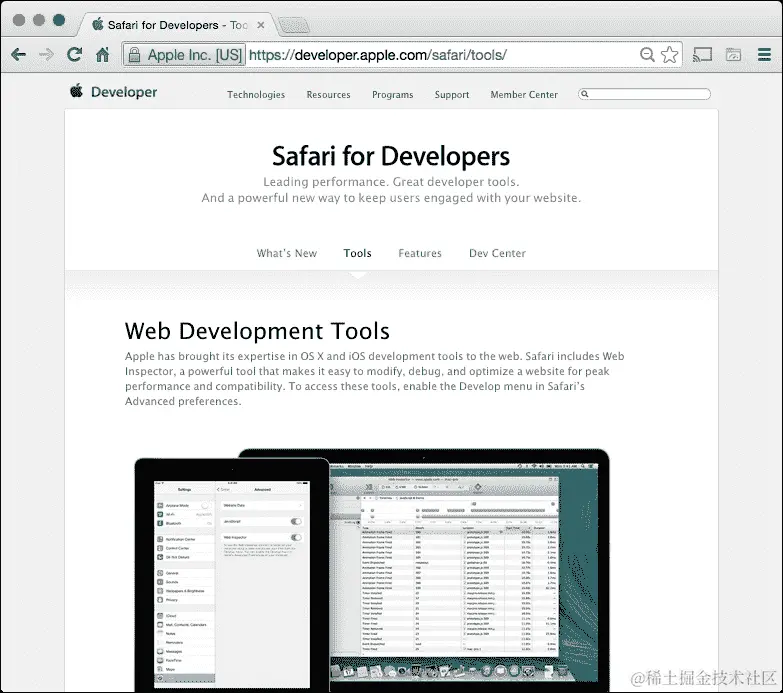Open the Support menu

pos(451,95)
